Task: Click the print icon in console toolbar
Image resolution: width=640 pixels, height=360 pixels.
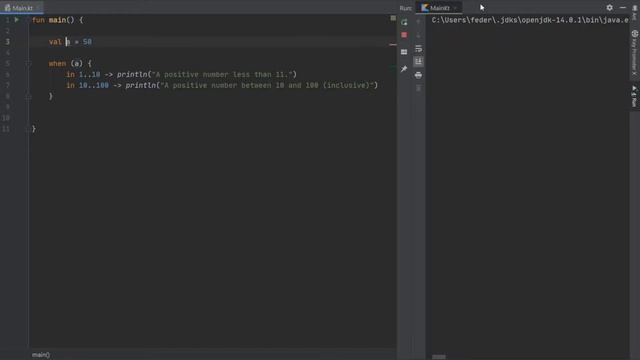Action: click(x=418, y=75)
